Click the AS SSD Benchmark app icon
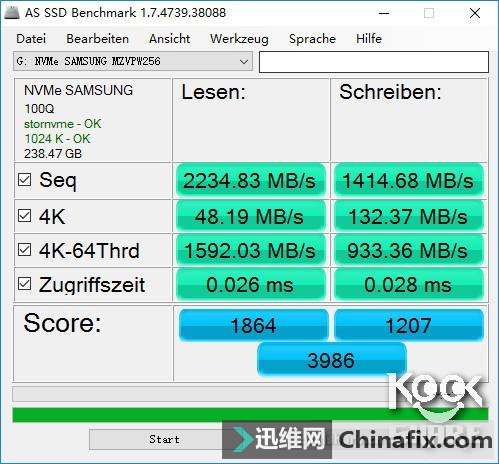Viewport: 499px width, 464px height. click(x=11, y=13)
